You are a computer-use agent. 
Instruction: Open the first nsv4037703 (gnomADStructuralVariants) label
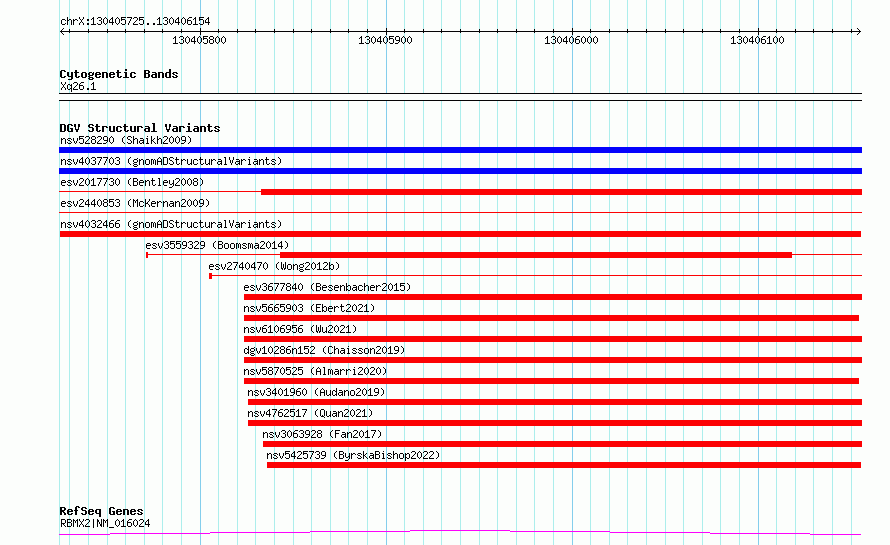[171, 161]
